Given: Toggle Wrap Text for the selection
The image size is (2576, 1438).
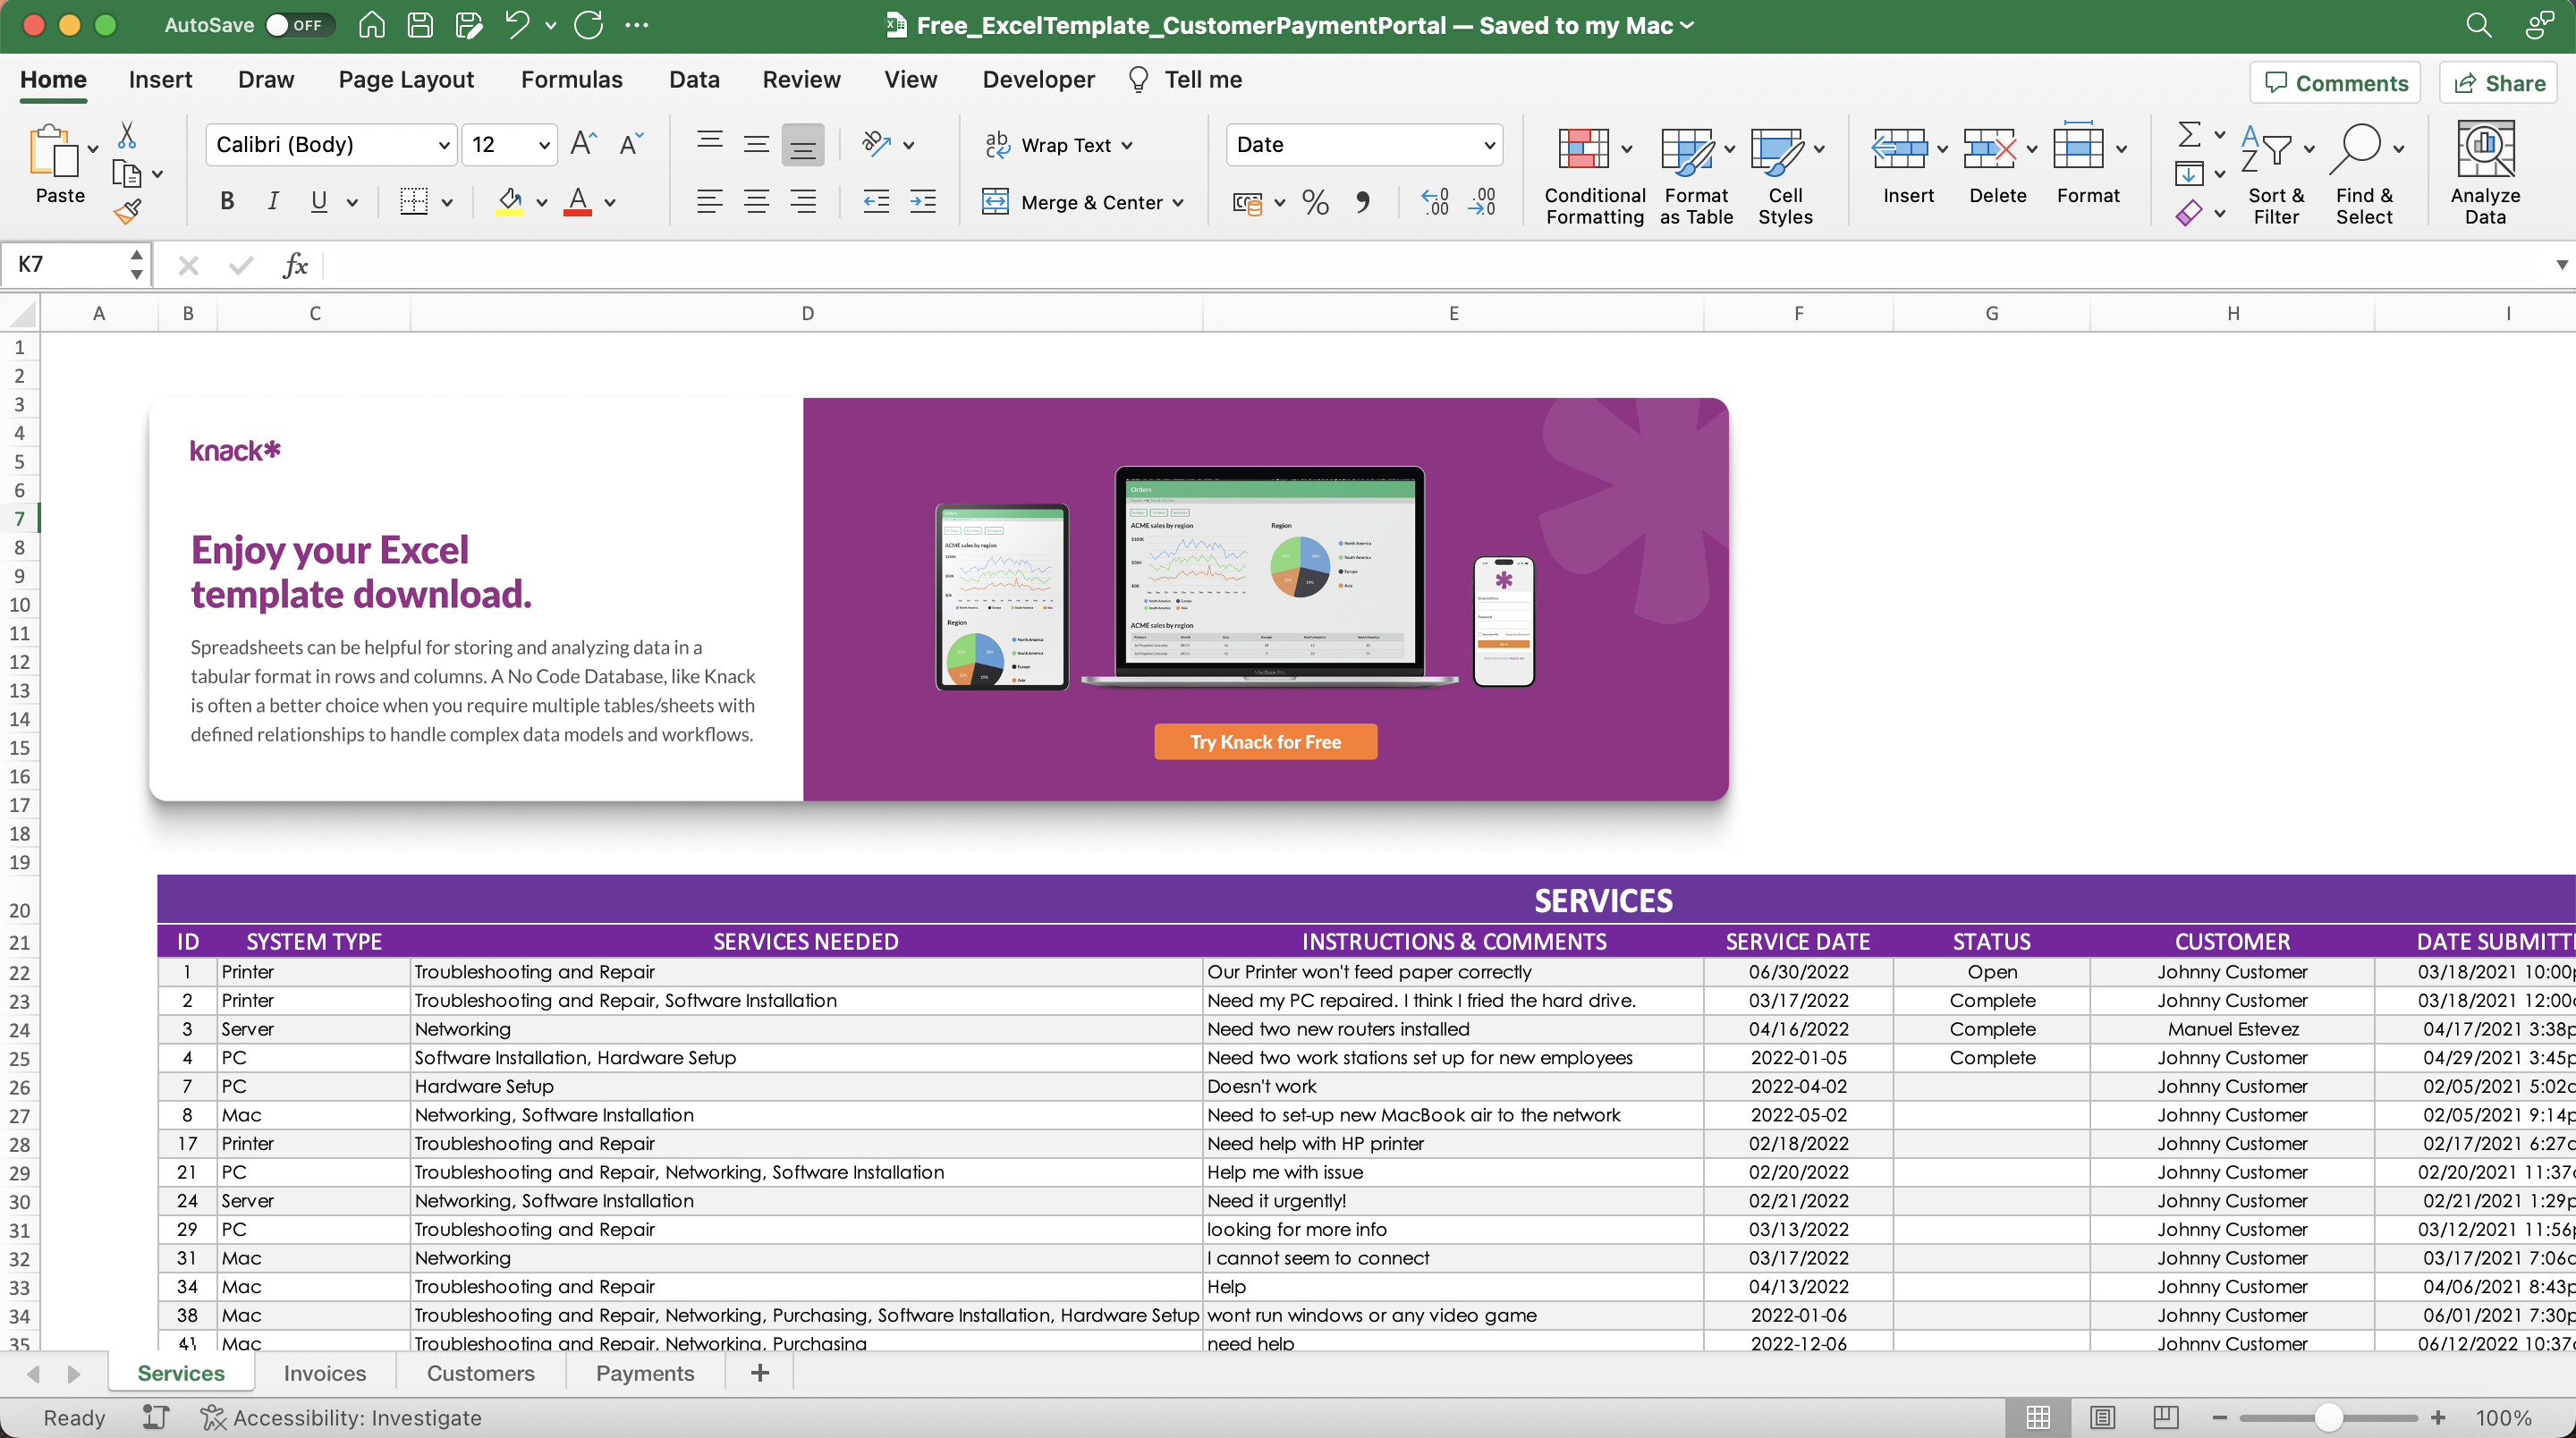Looking at the screenshot, I should pyautogui.click(x=1057, y=145).
